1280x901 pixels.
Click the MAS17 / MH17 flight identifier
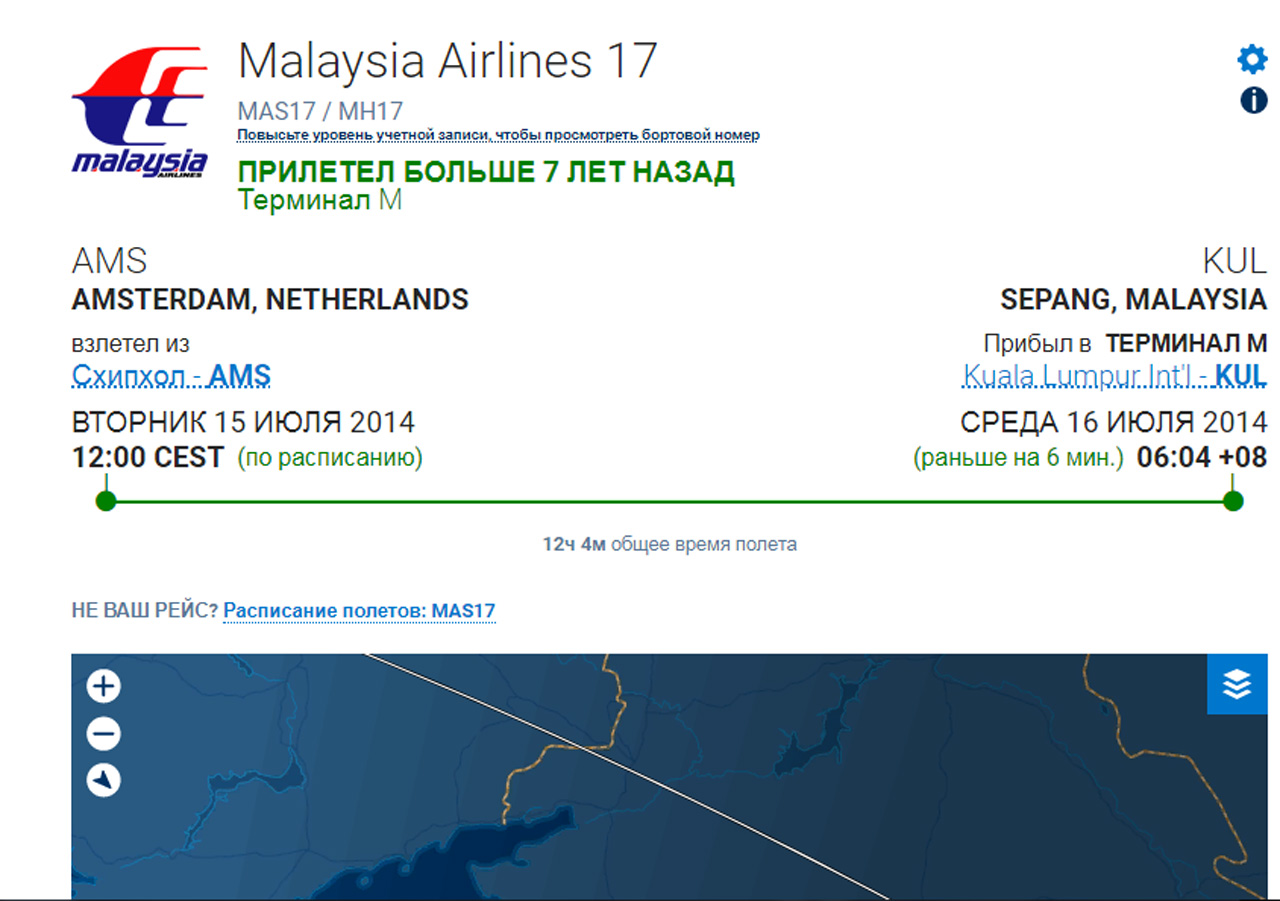320,111
